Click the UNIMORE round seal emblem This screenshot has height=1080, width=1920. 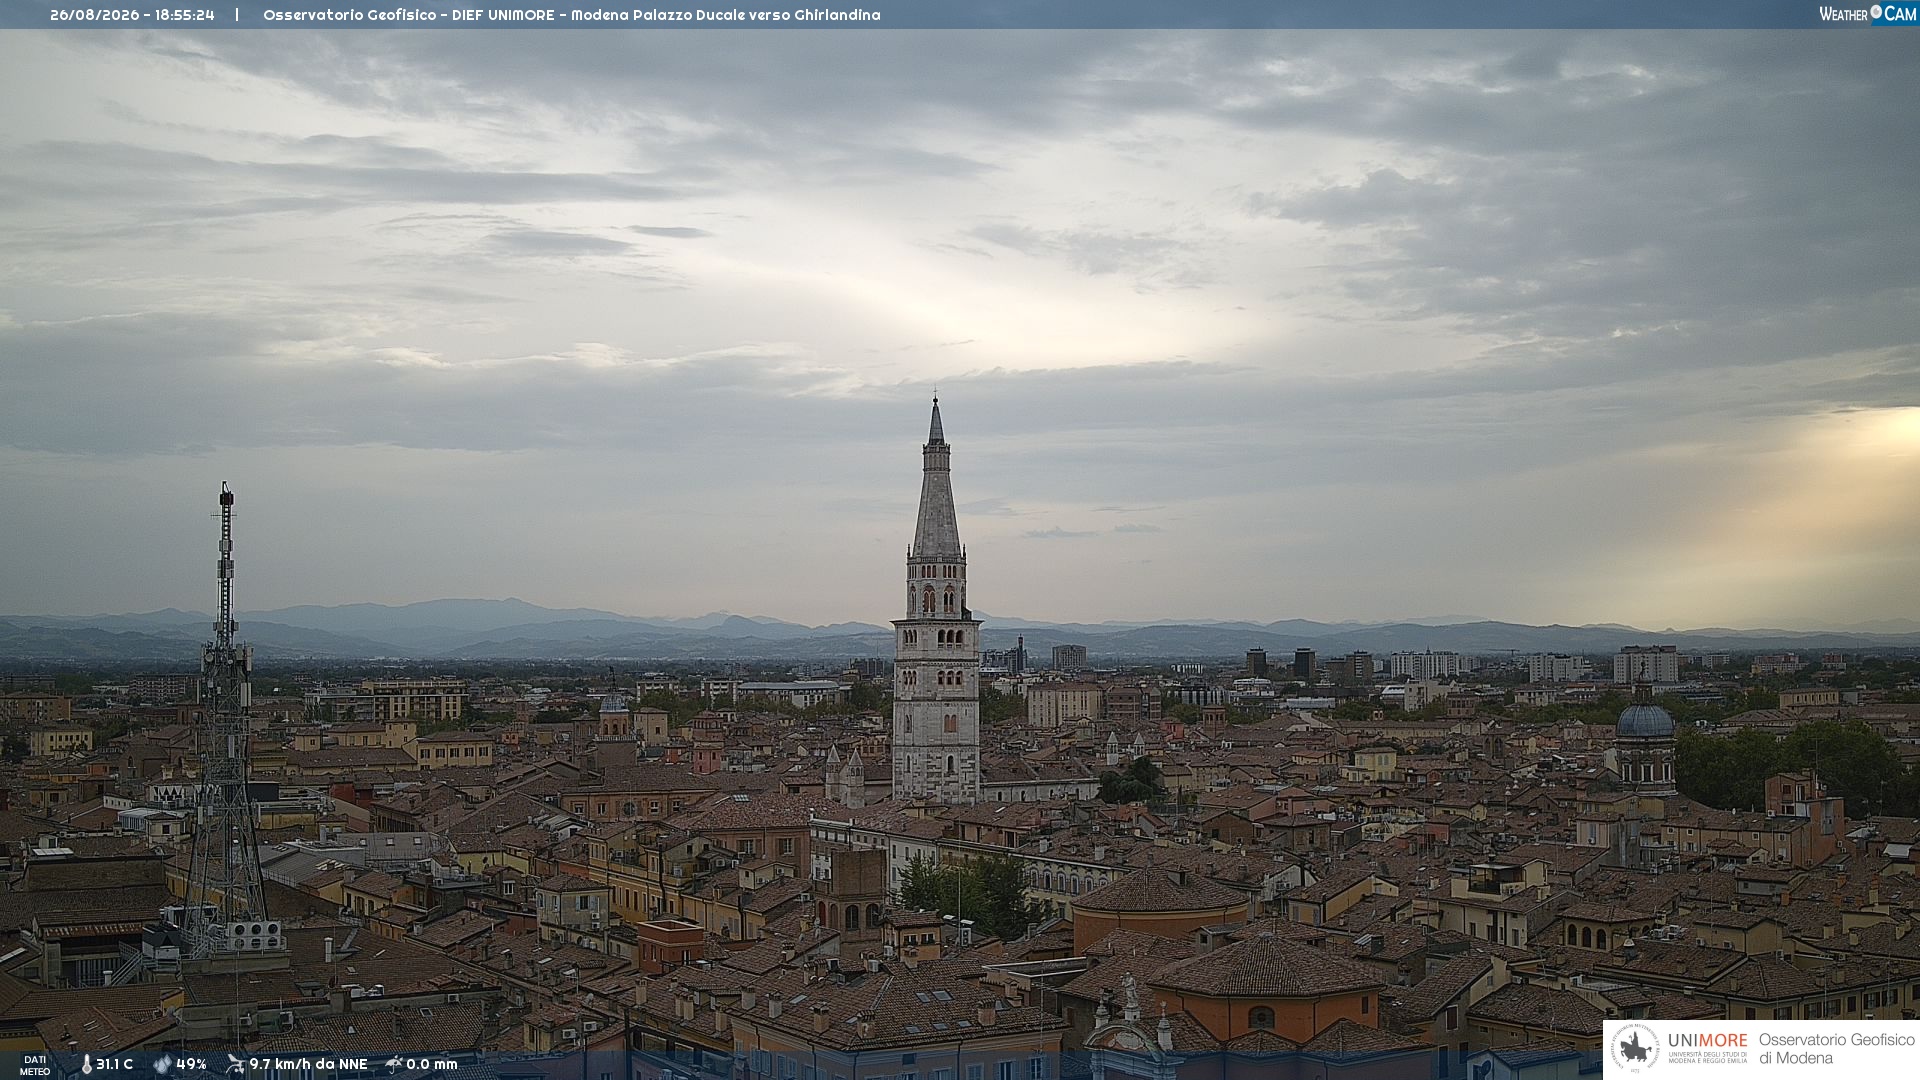(x=1635, y=1049)
